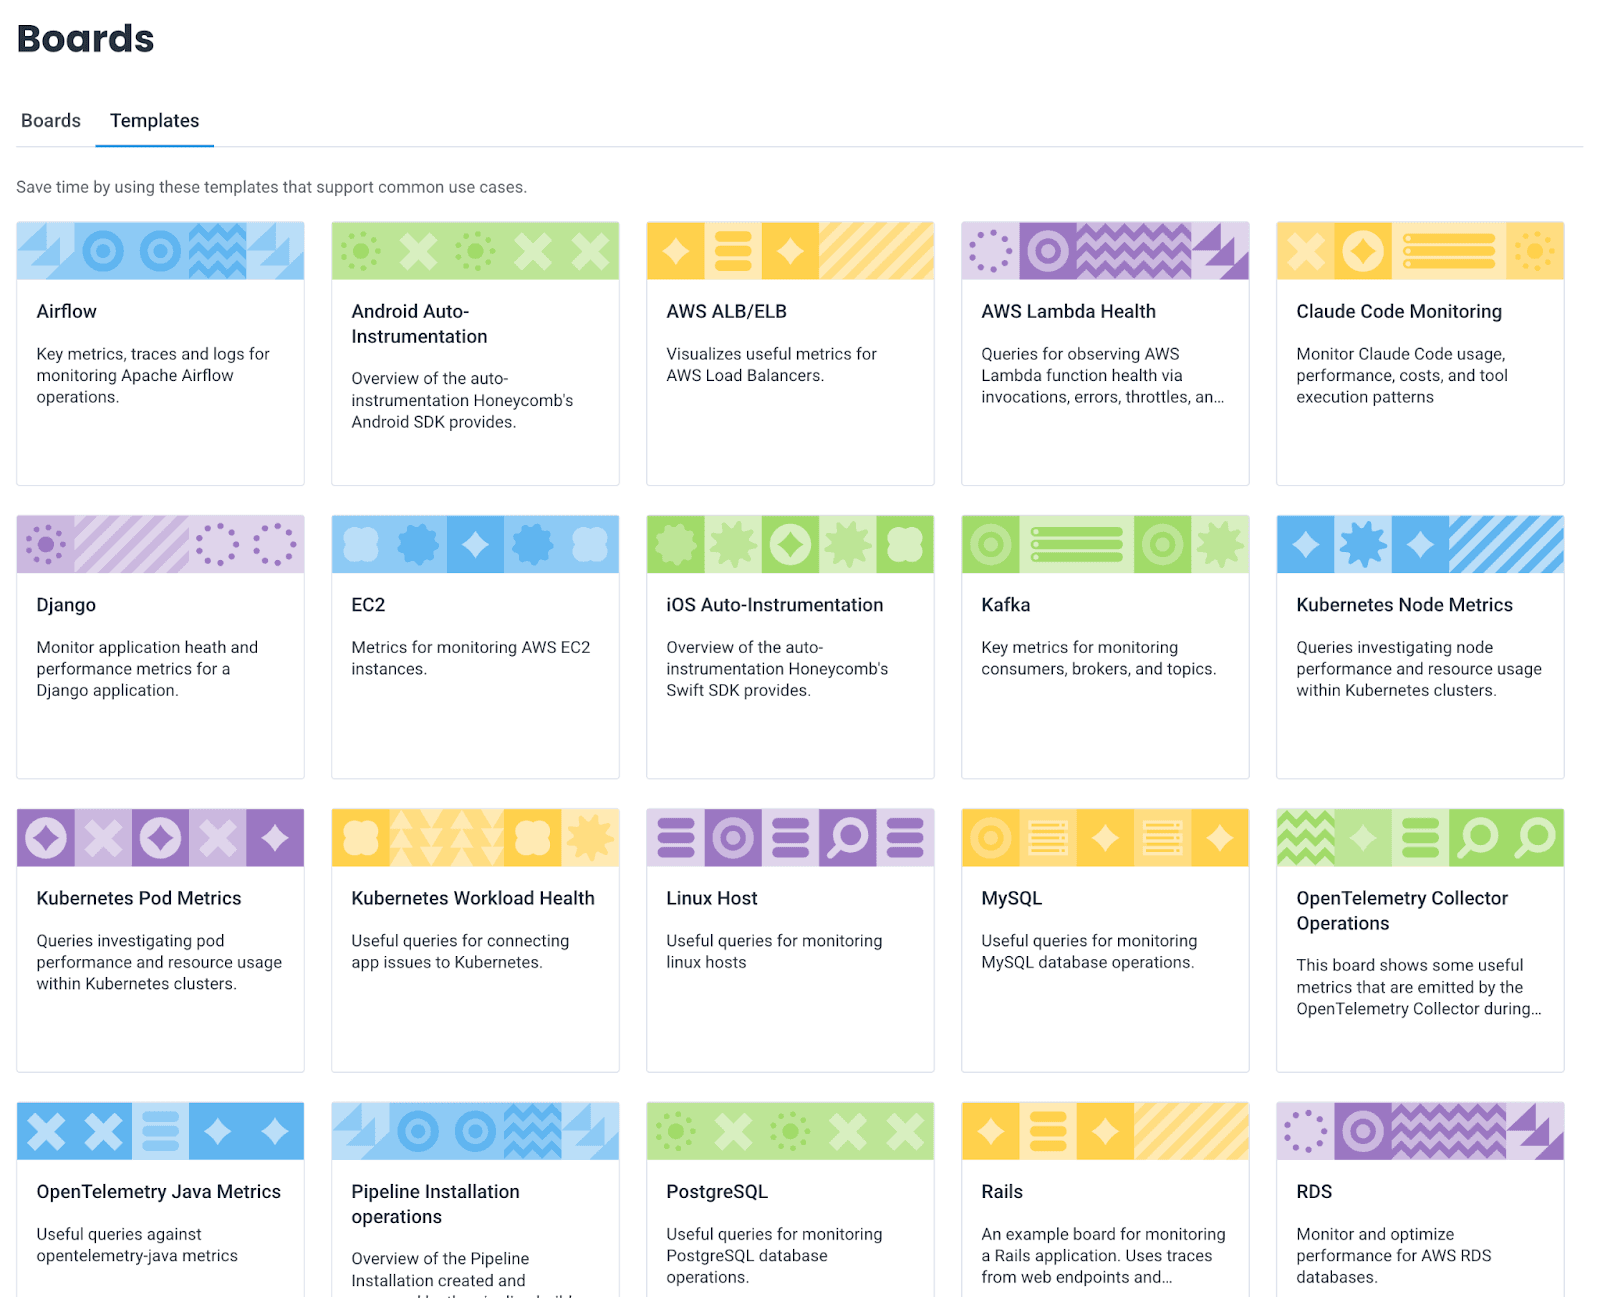Image resolution: width=1600 pixels, height=1298 pixels.
Task: Open the Kubernetes Node Metrics title
Action: pyautogui.click(x=1404, y=605)
